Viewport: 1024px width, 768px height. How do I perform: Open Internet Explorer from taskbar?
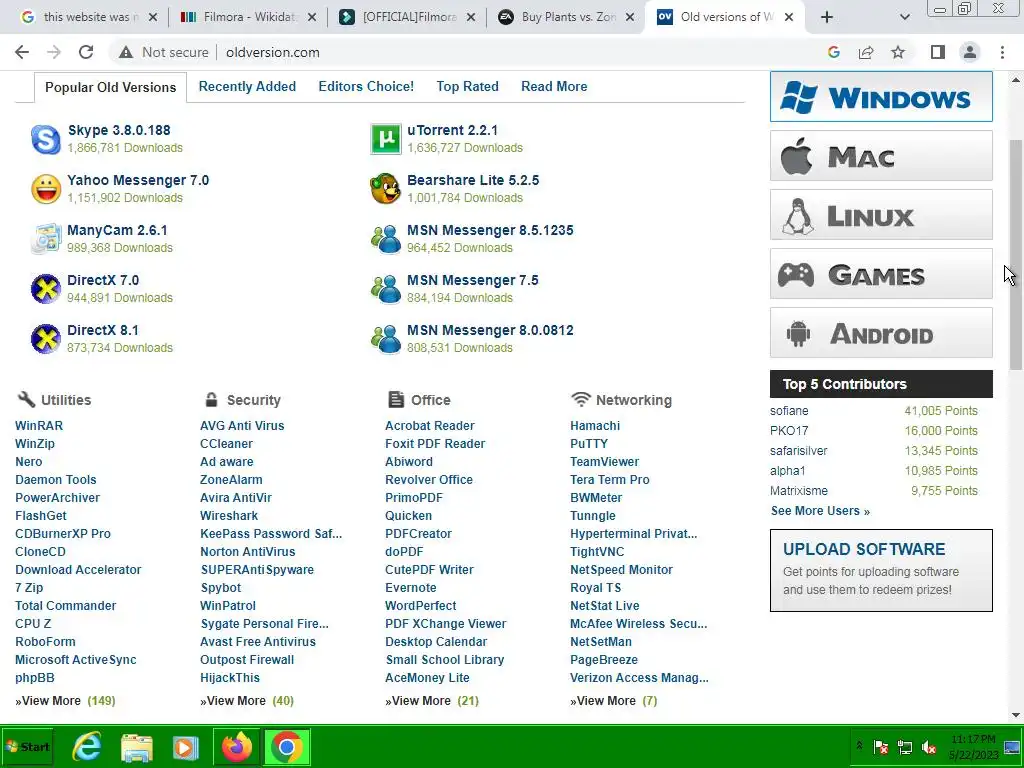(86, 746)
